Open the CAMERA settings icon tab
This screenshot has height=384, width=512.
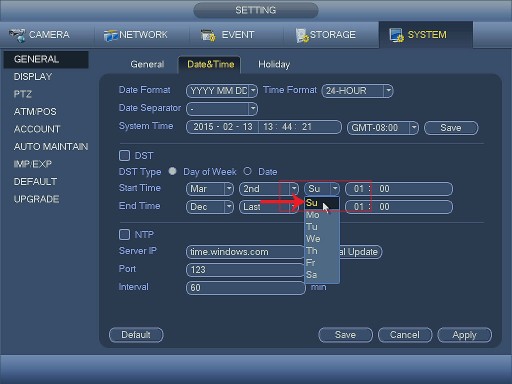click(x=39, y=35)
